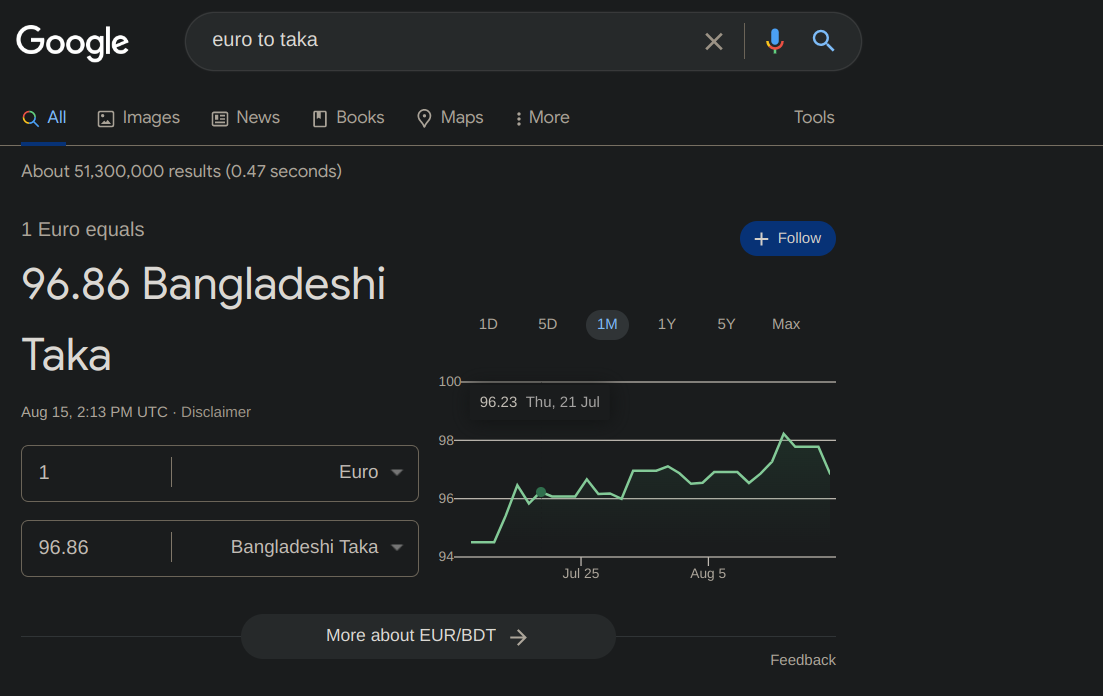Open More about EUR/BDT
Screen dimensions: 1103x696
[428, 636]
